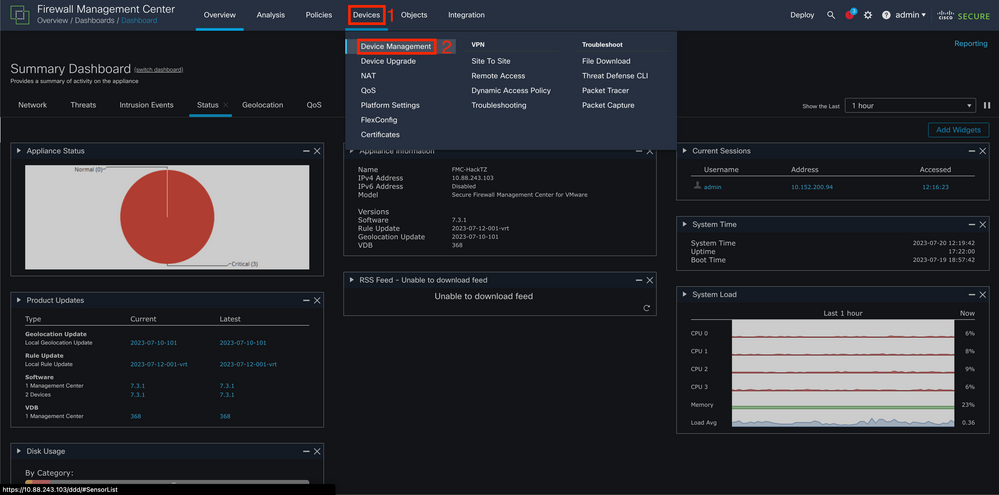Viewport: 999px width, 495px height.
Task: Select Packet Tracer troubleshoot entry
Action: tap(605, 90)
